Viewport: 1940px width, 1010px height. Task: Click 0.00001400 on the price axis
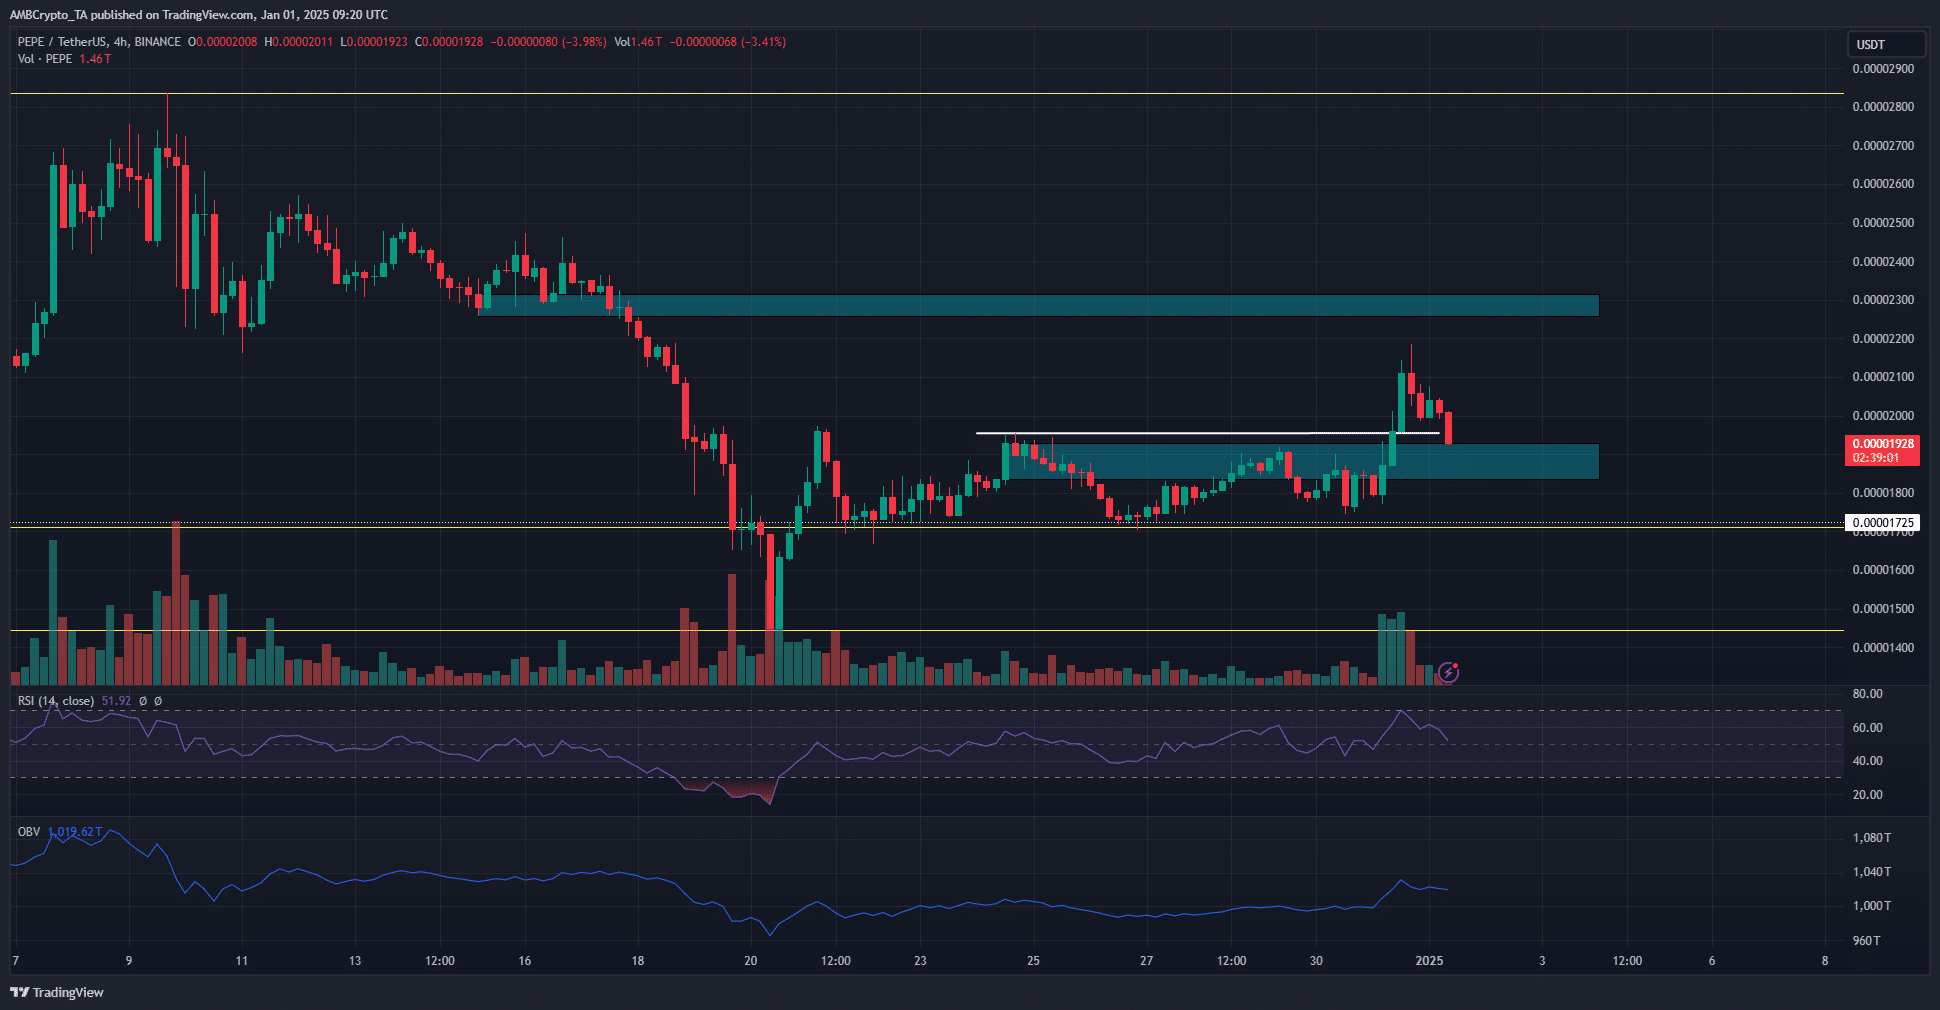tap(1883, 648)
